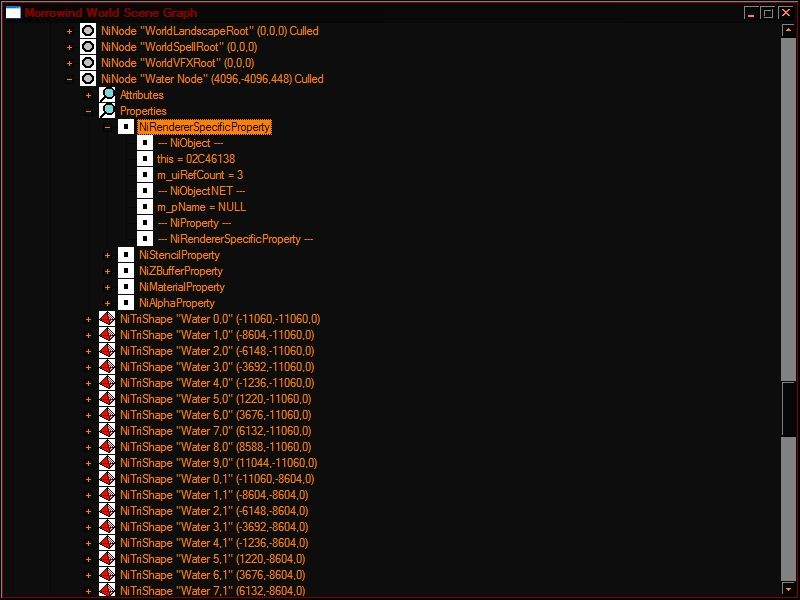Select the highlighted NiRendererSpecificProperty row
The height and width of the screenshot is (600, 800).
pyautogui.click(x=205, y=127)
